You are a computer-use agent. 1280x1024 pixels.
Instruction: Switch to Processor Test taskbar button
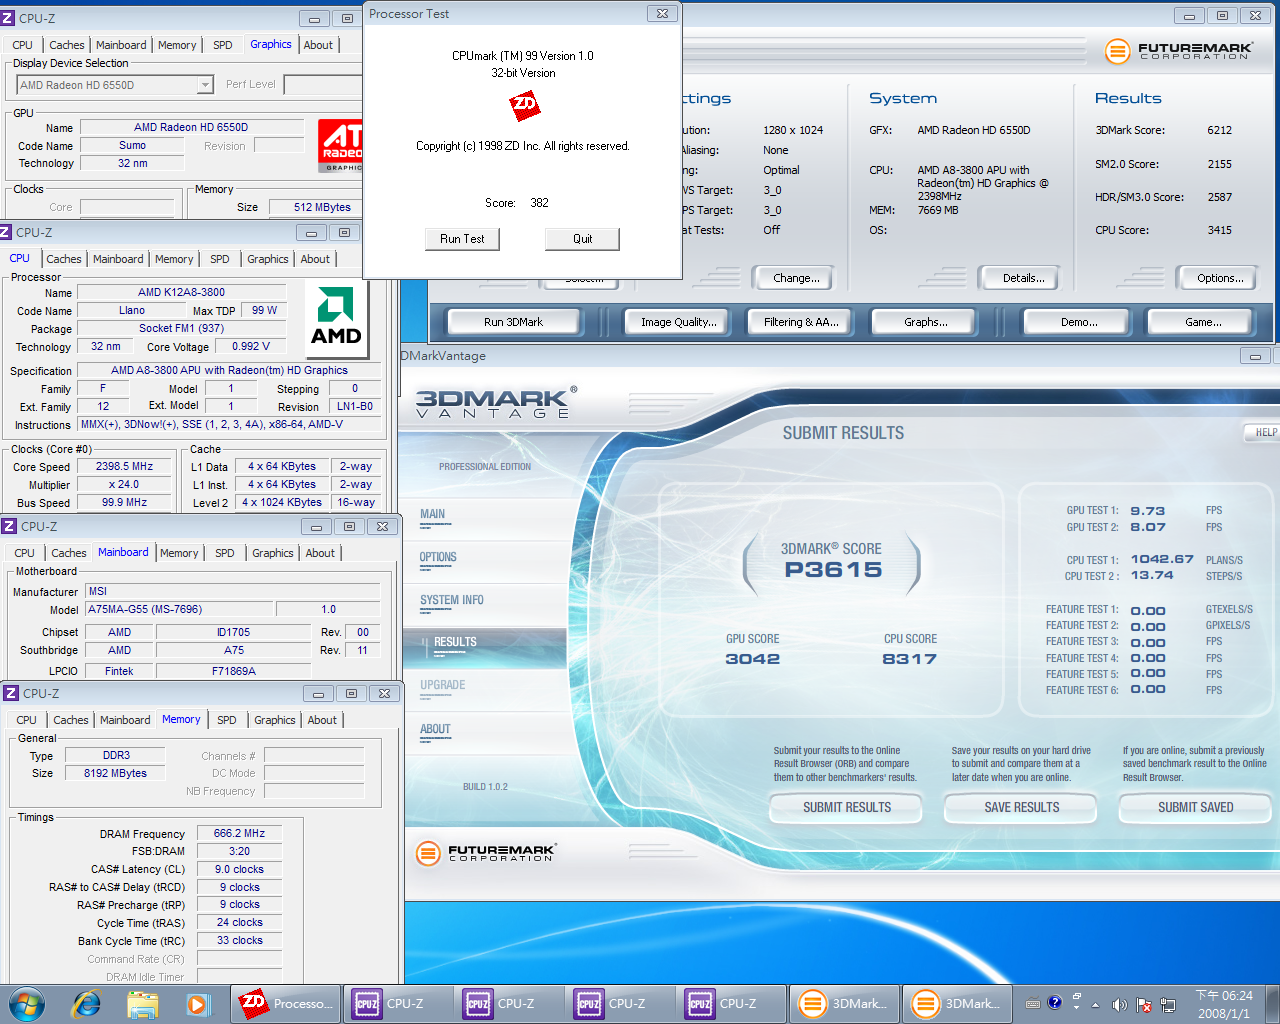click(286, 1004)
